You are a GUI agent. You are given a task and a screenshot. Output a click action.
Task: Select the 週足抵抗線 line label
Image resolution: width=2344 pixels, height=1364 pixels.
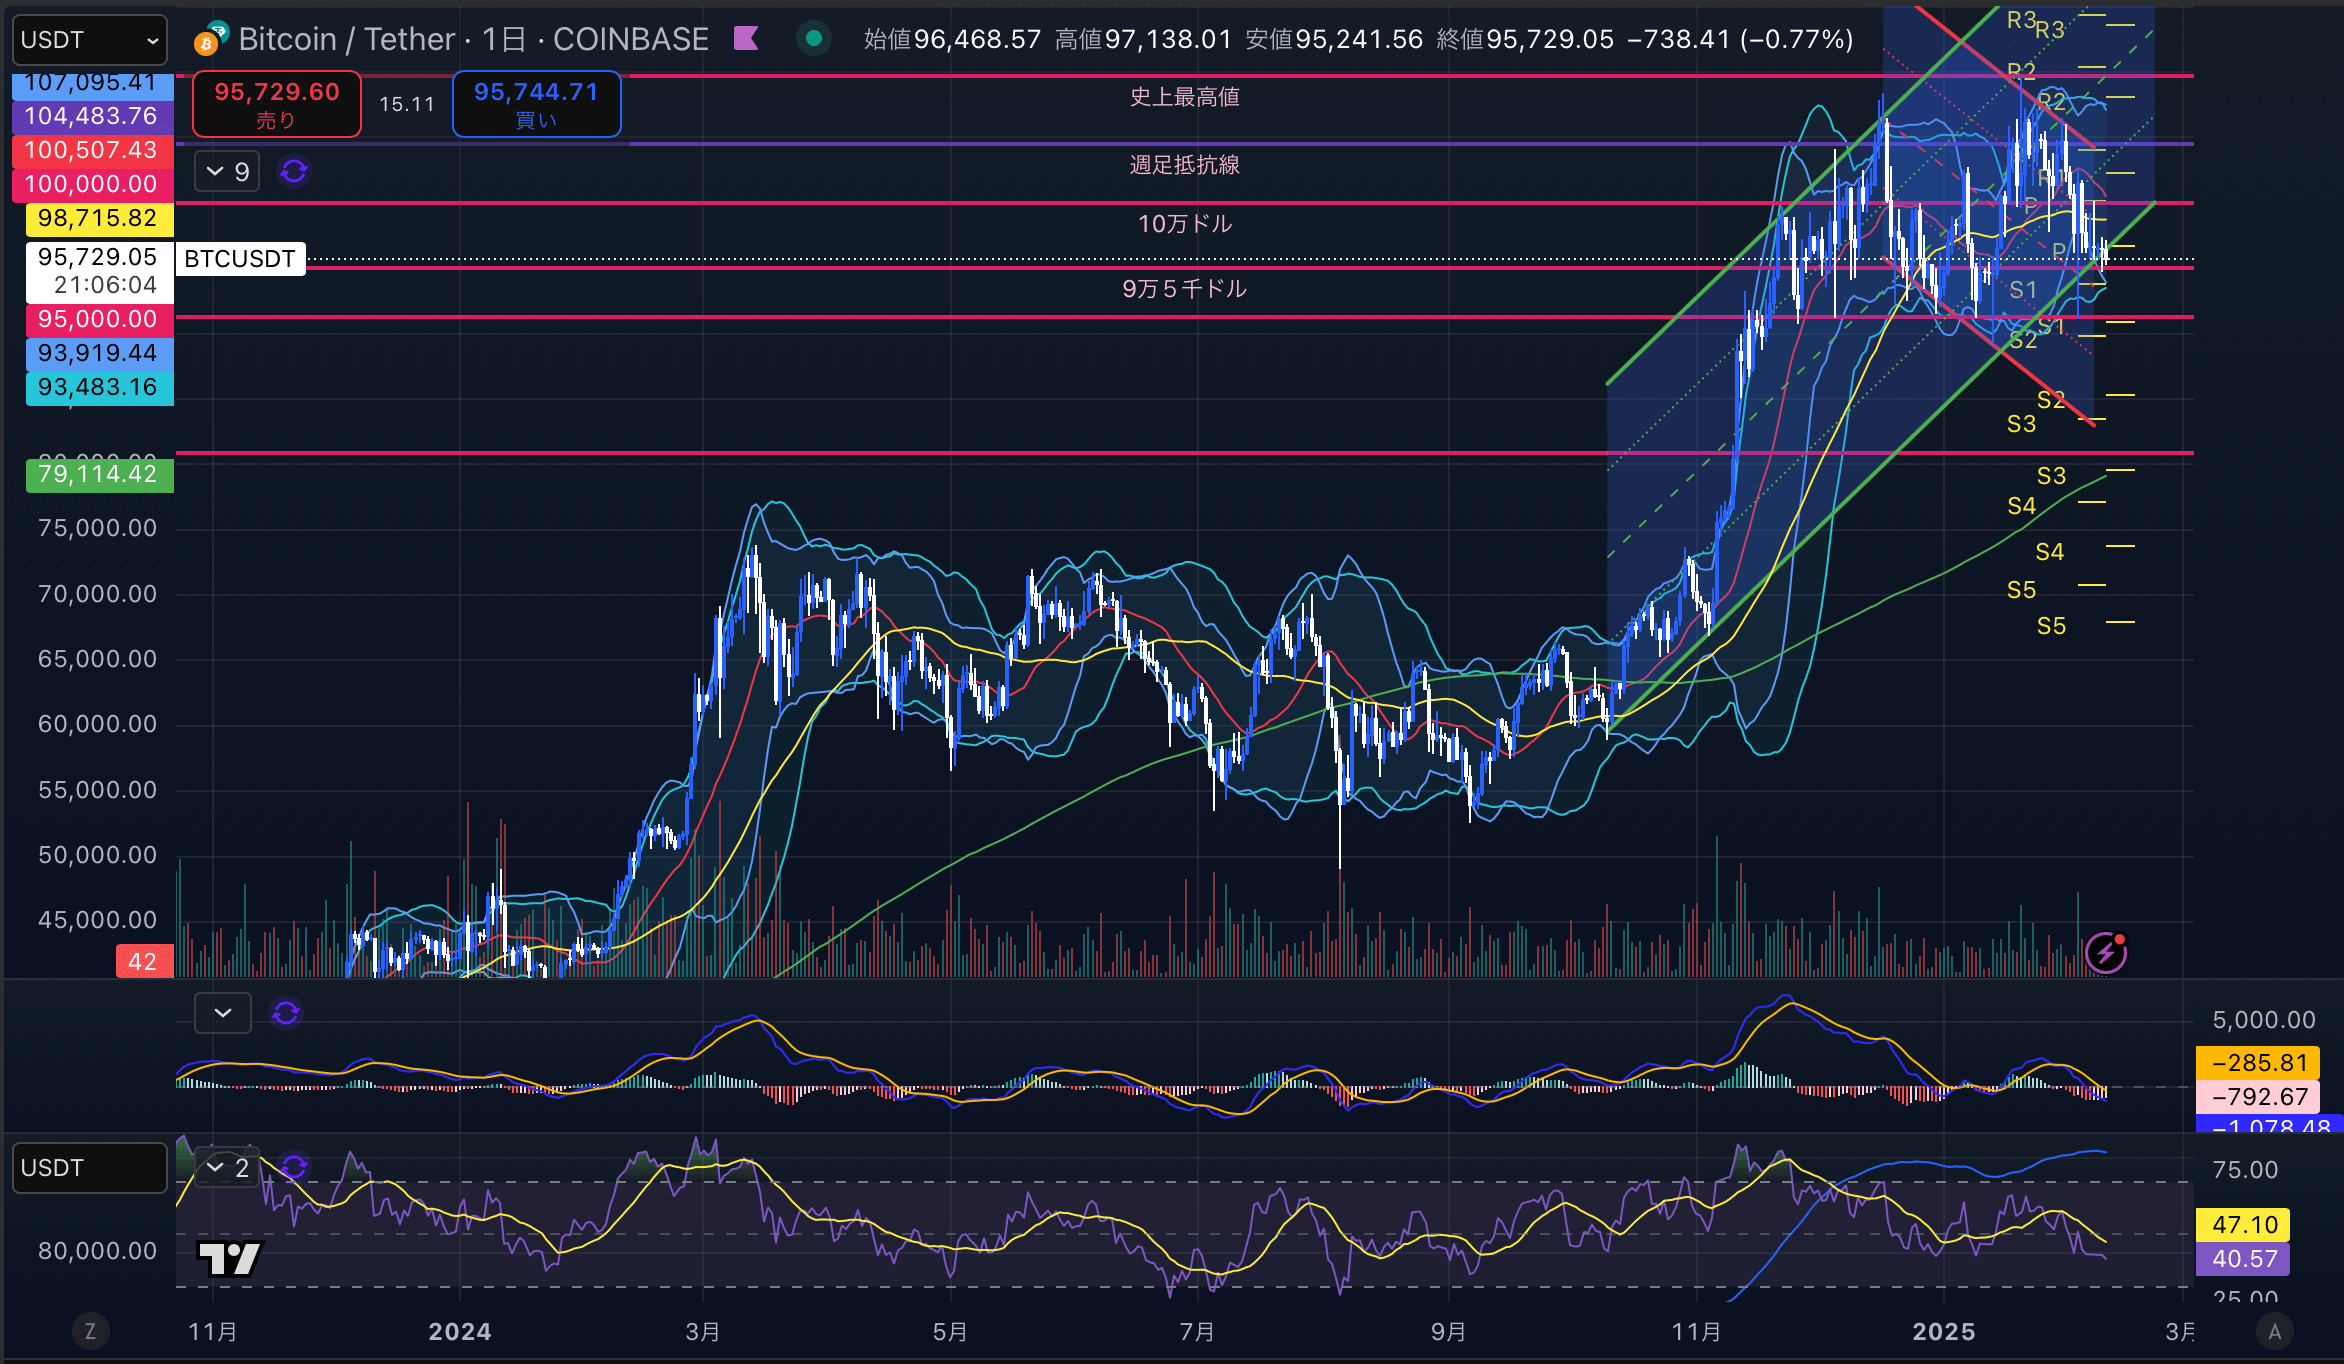[x=1185, y=165]
